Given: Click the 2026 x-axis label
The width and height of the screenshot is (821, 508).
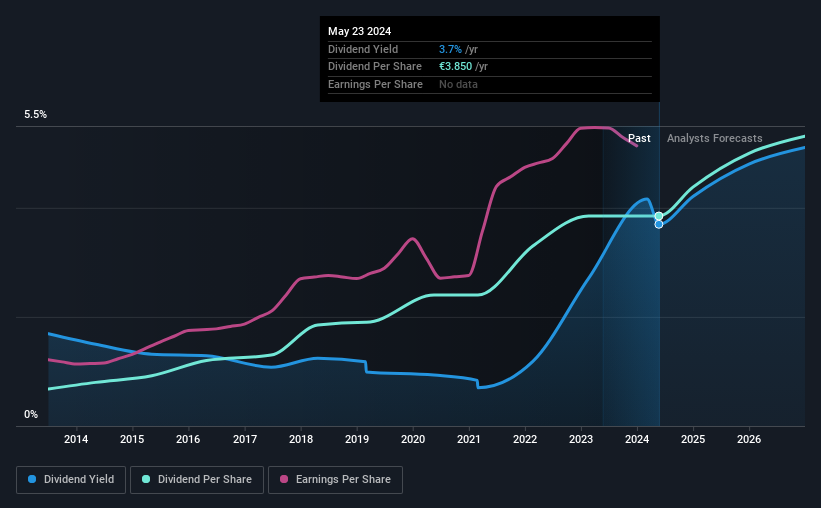Looking at the screenshot, I should [x=749, y=439].
